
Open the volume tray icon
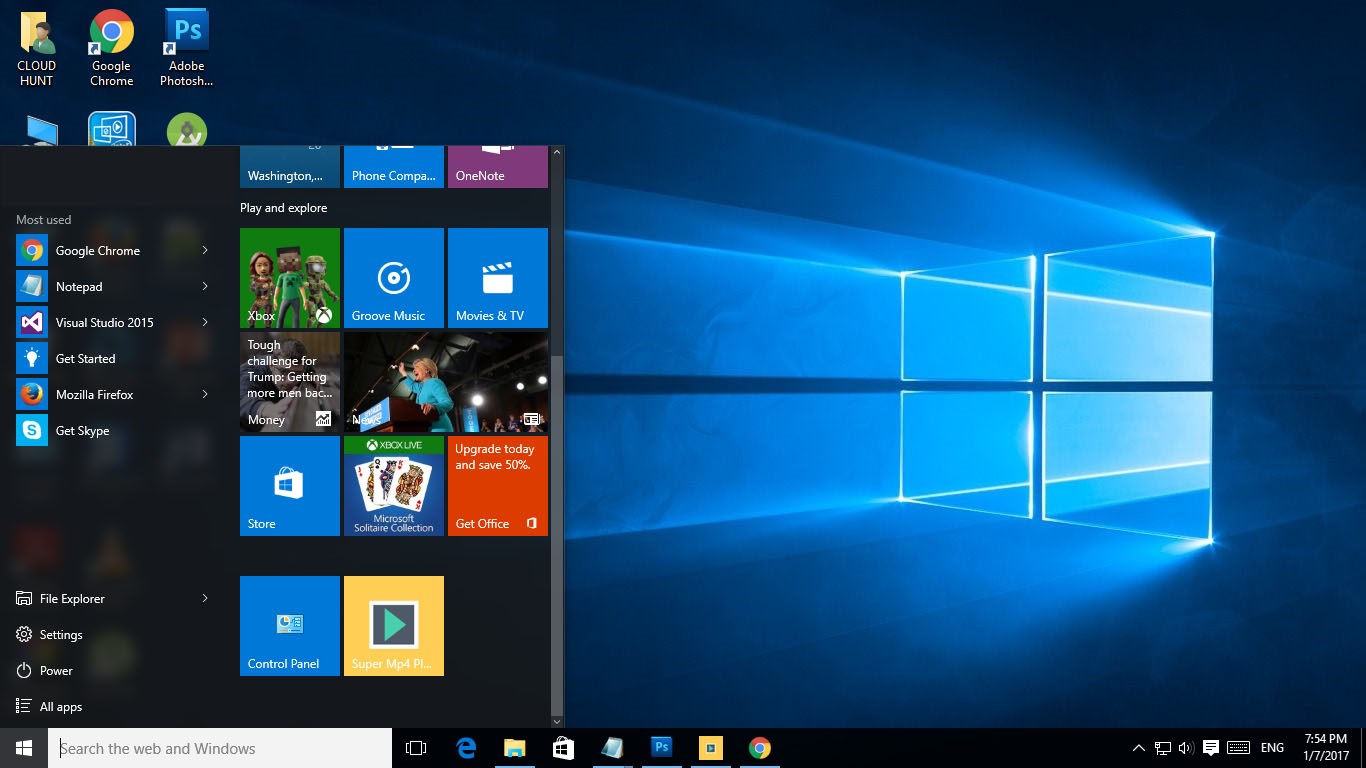(1186, 748)
